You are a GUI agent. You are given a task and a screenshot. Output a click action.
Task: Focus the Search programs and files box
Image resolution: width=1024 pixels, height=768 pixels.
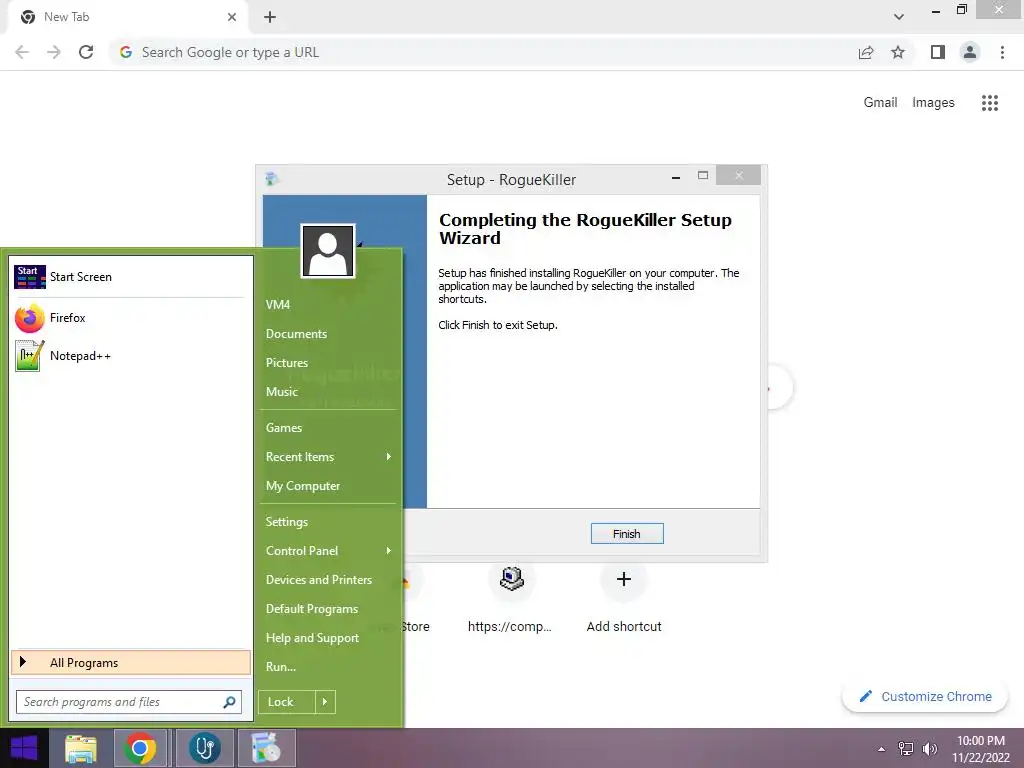click(129, 702)
